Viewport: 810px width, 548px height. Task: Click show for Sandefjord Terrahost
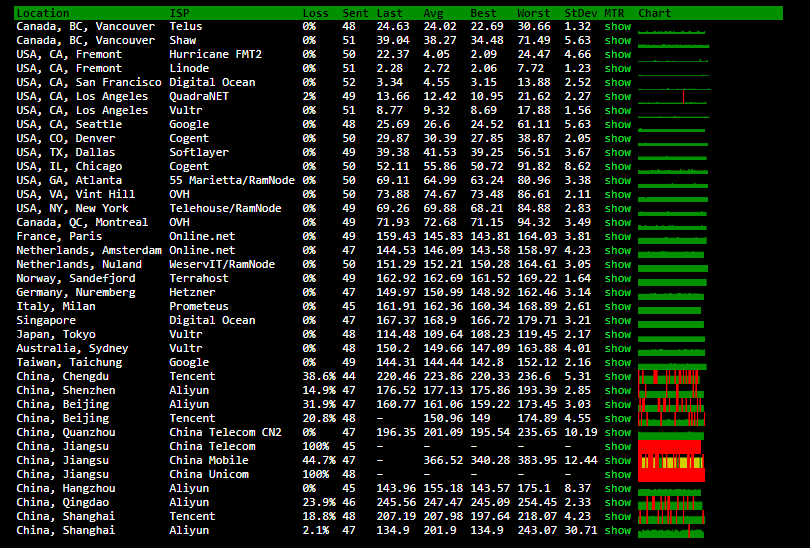618,278
